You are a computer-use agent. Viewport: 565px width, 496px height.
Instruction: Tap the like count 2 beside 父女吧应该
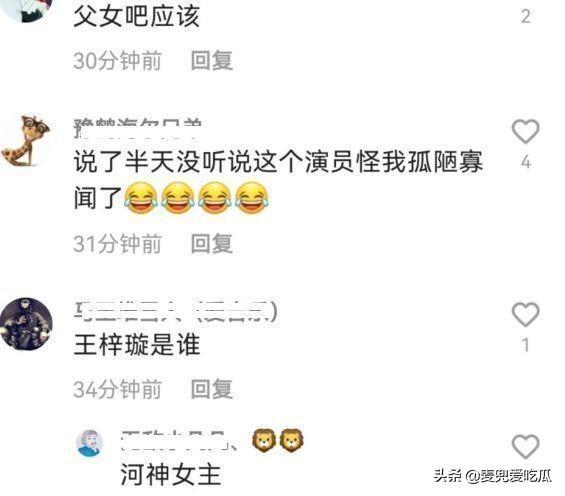(526, 17)
